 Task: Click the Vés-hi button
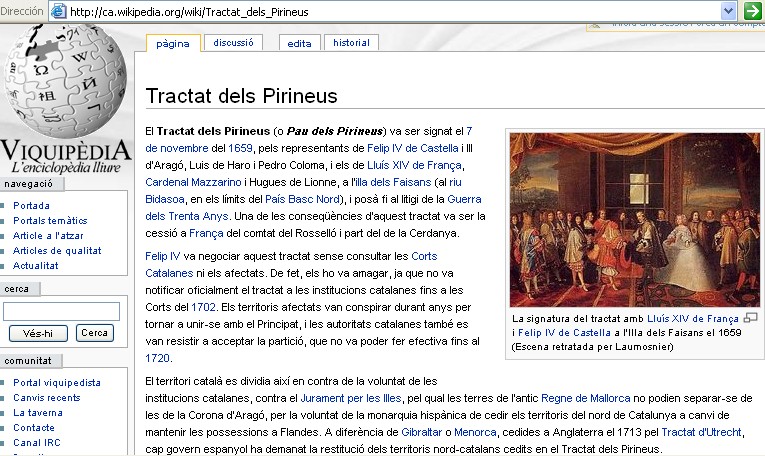click(38, 333)
